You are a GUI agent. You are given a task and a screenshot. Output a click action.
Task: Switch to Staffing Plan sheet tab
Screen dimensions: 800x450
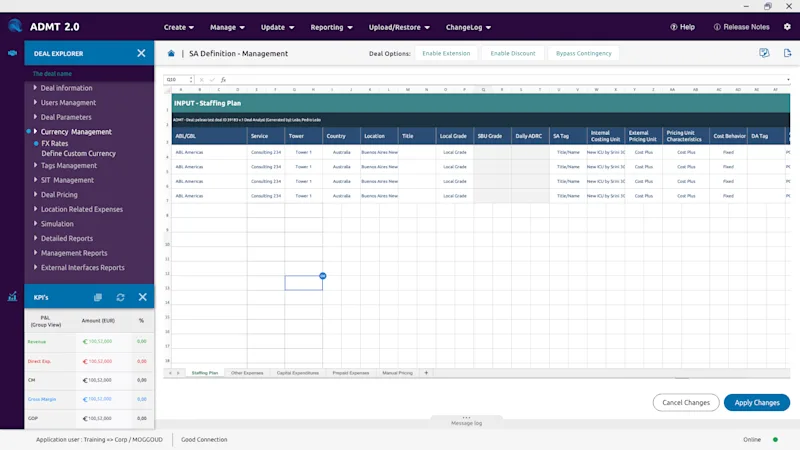click(205, 373)
